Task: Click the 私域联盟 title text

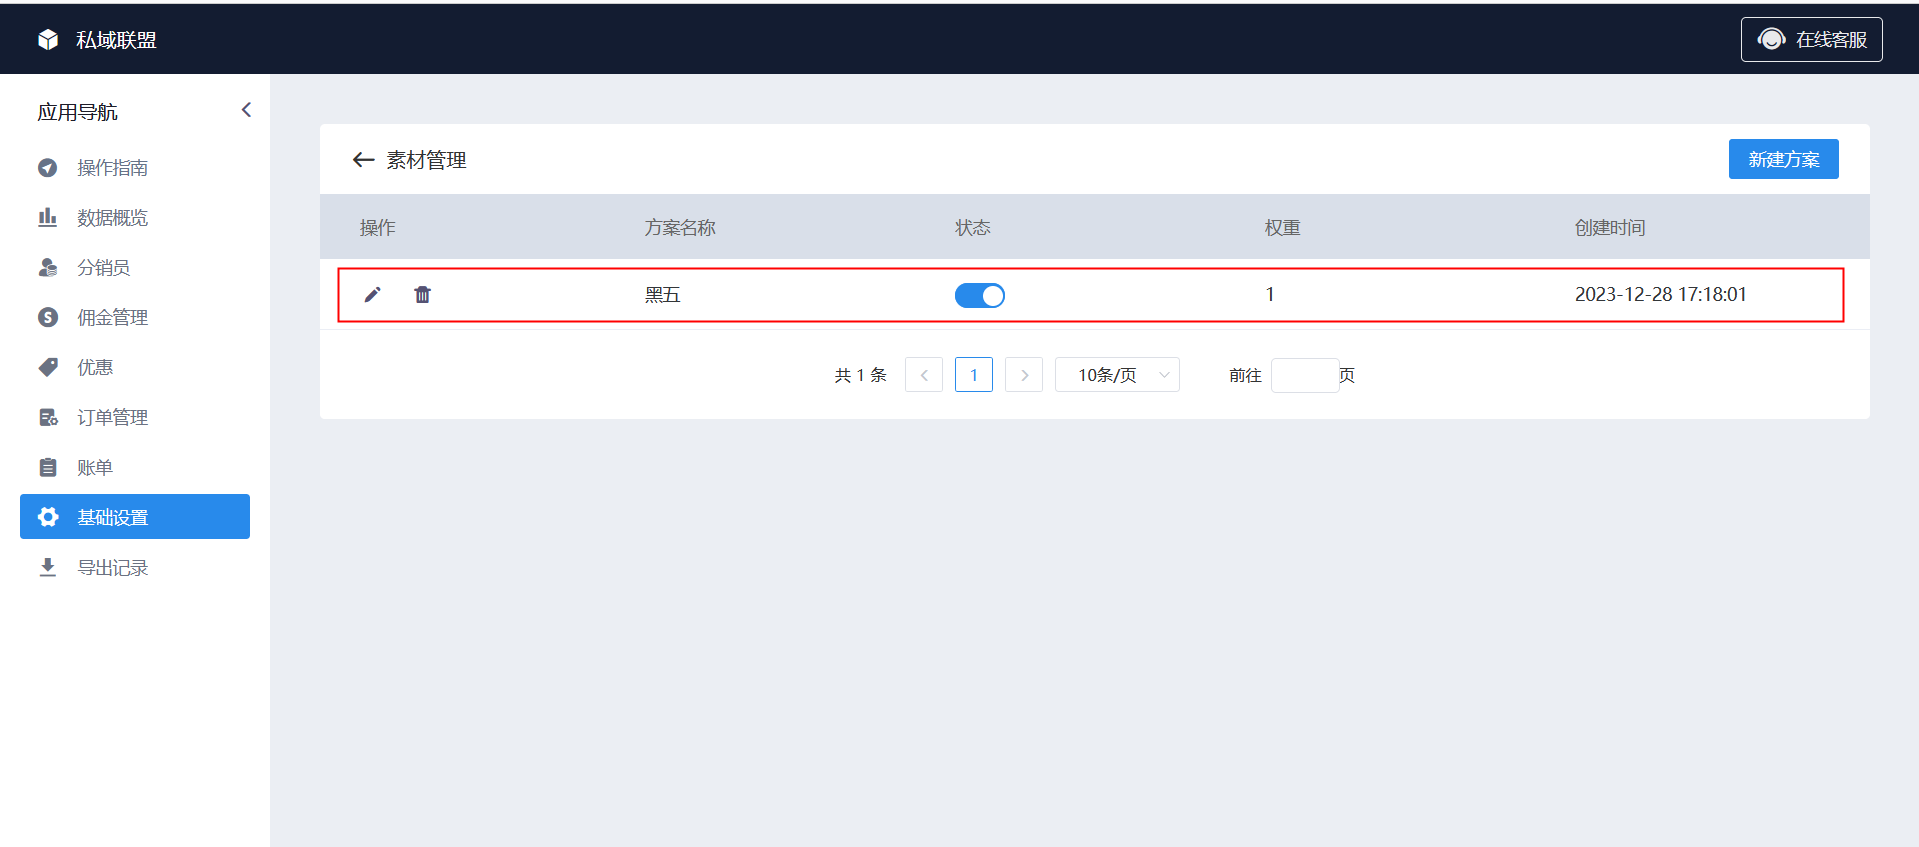Action: [x=117, y=40]
